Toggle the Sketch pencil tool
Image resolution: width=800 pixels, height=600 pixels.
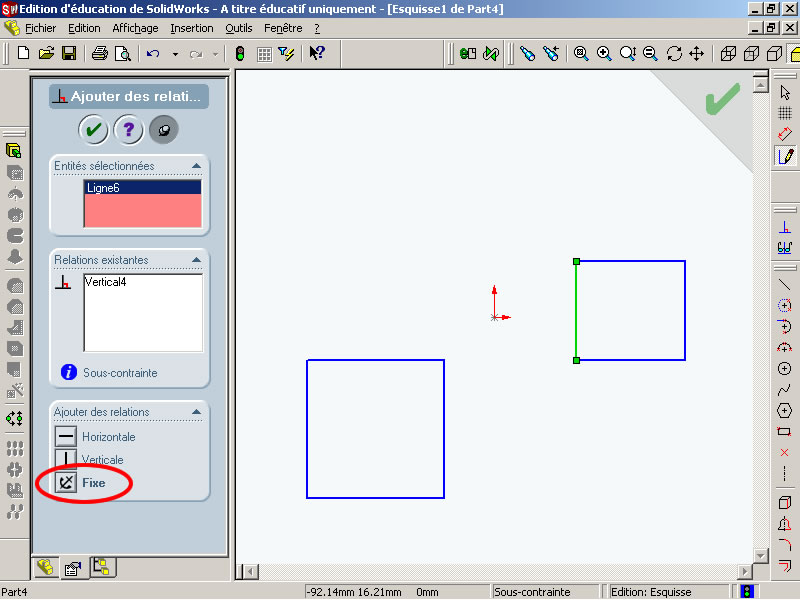coord(785,156)
